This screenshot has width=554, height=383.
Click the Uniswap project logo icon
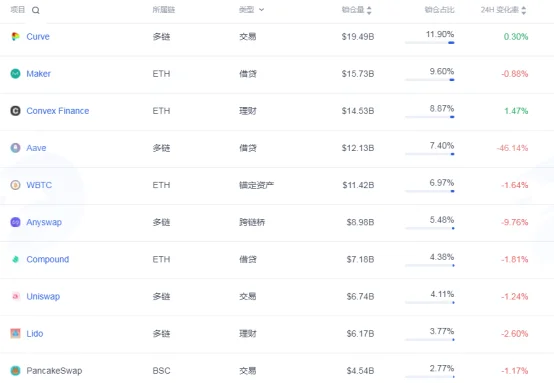tap(15, 296)
